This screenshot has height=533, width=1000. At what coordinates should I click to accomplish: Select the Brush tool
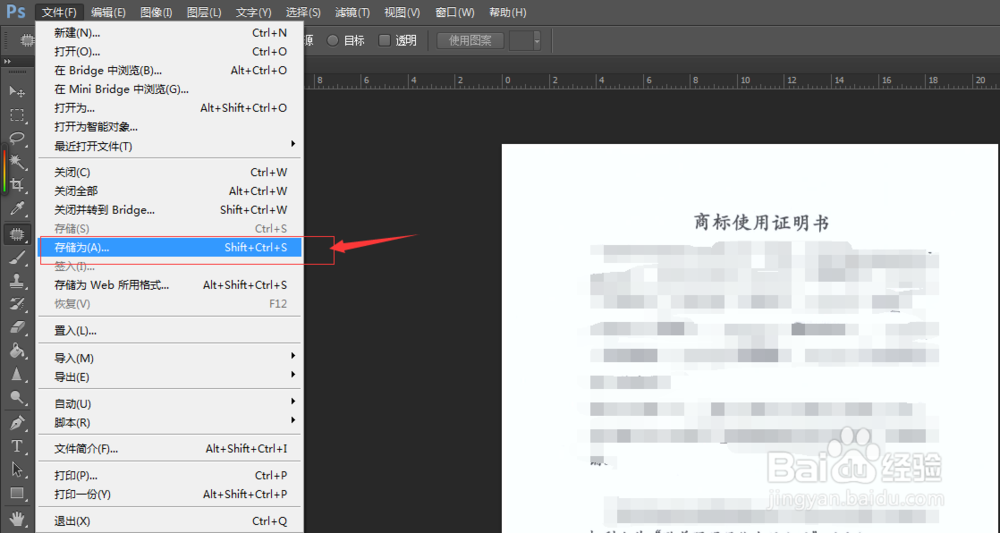tap(17, 258)
